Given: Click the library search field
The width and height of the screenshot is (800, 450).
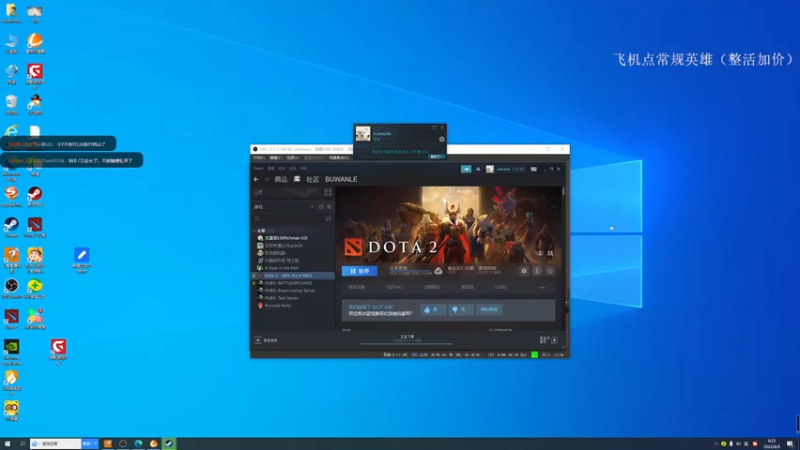Looking at the screenshot, I should coord(288,218).
